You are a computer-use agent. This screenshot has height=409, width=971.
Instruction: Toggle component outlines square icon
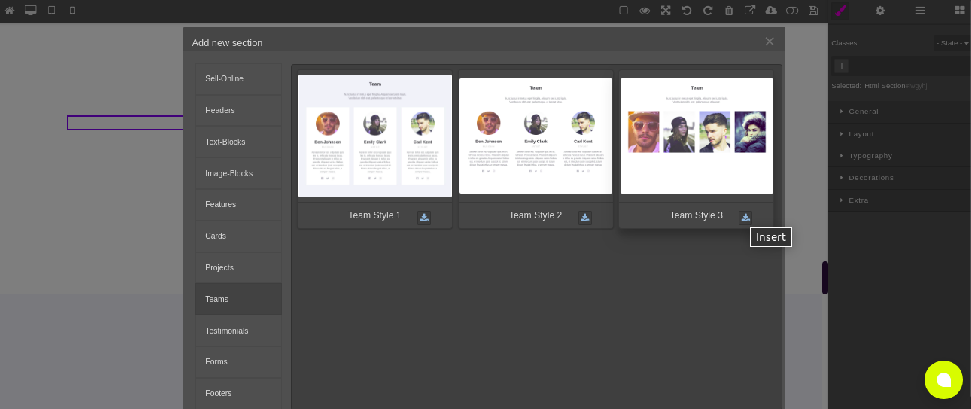[x=624, y=11]
